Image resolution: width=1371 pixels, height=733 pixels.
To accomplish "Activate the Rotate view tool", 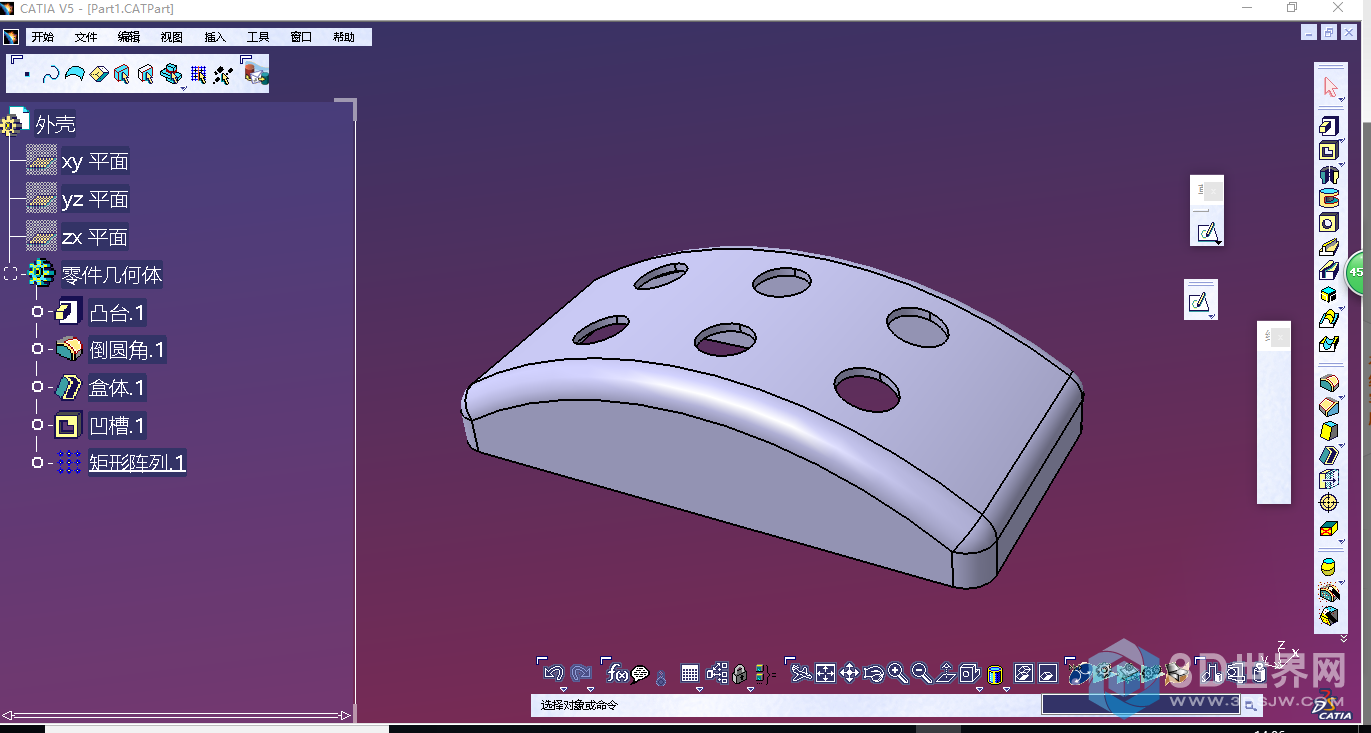I will point(873,673).
